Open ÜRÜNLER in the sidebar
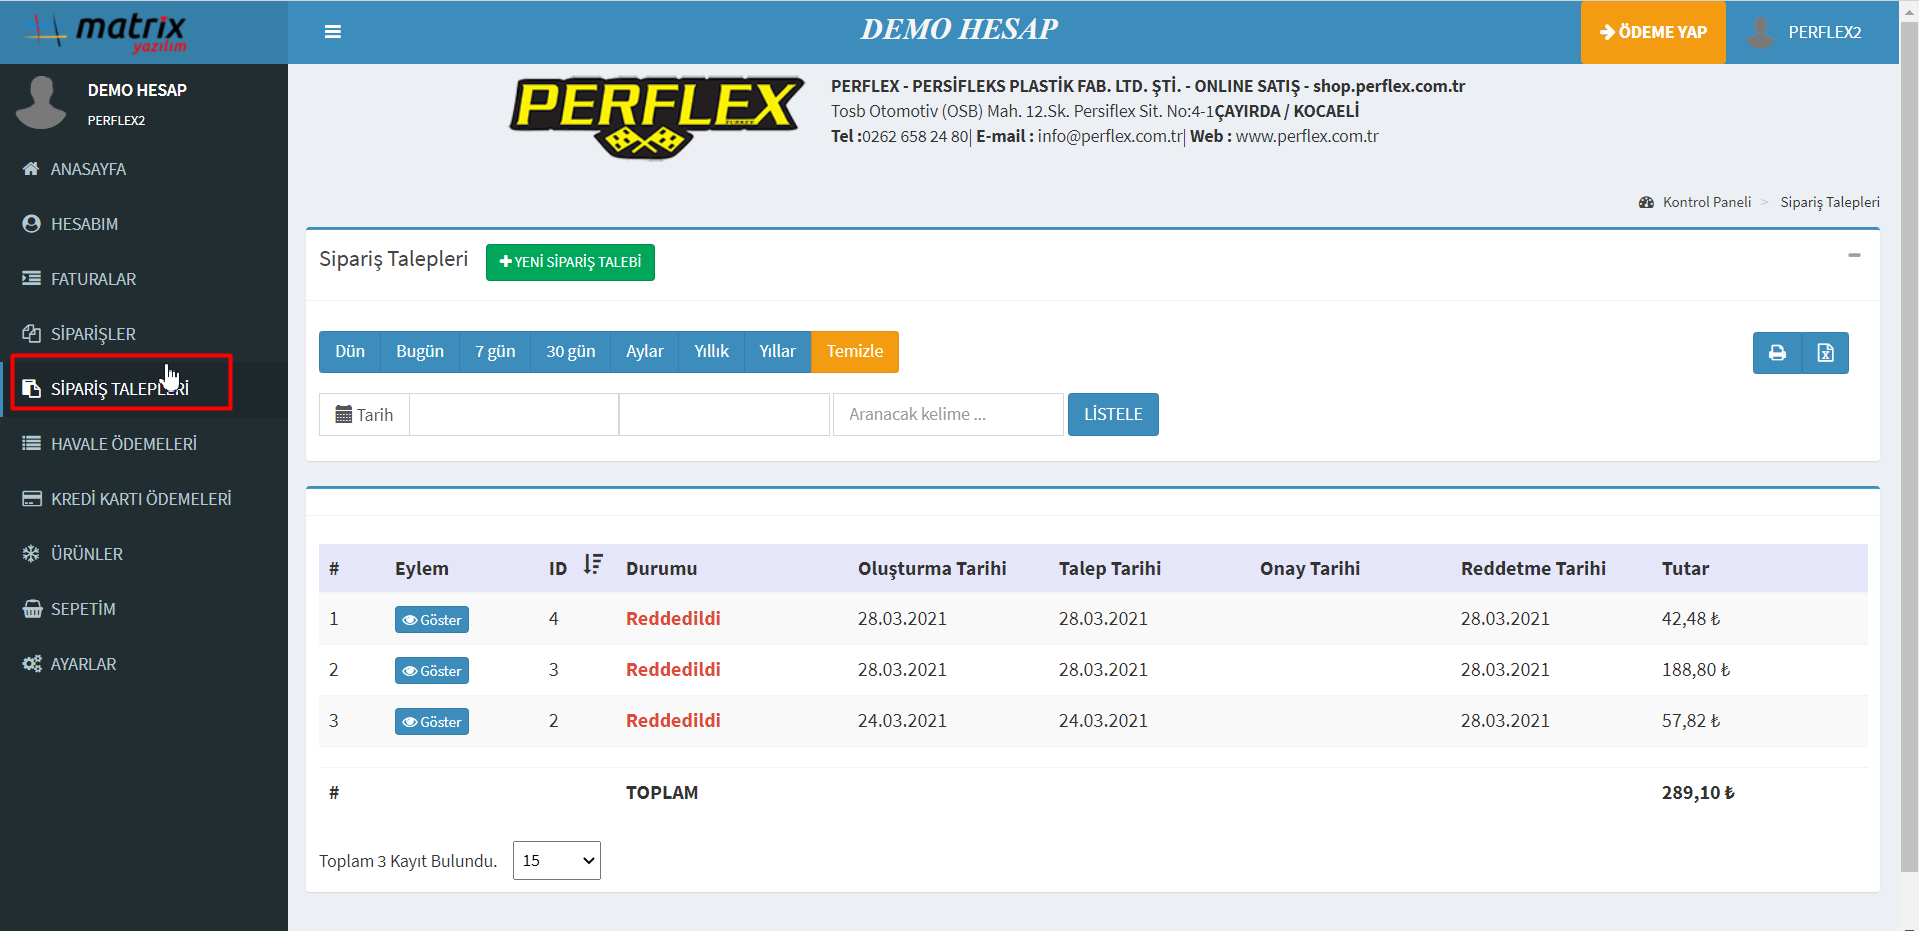 87,554
